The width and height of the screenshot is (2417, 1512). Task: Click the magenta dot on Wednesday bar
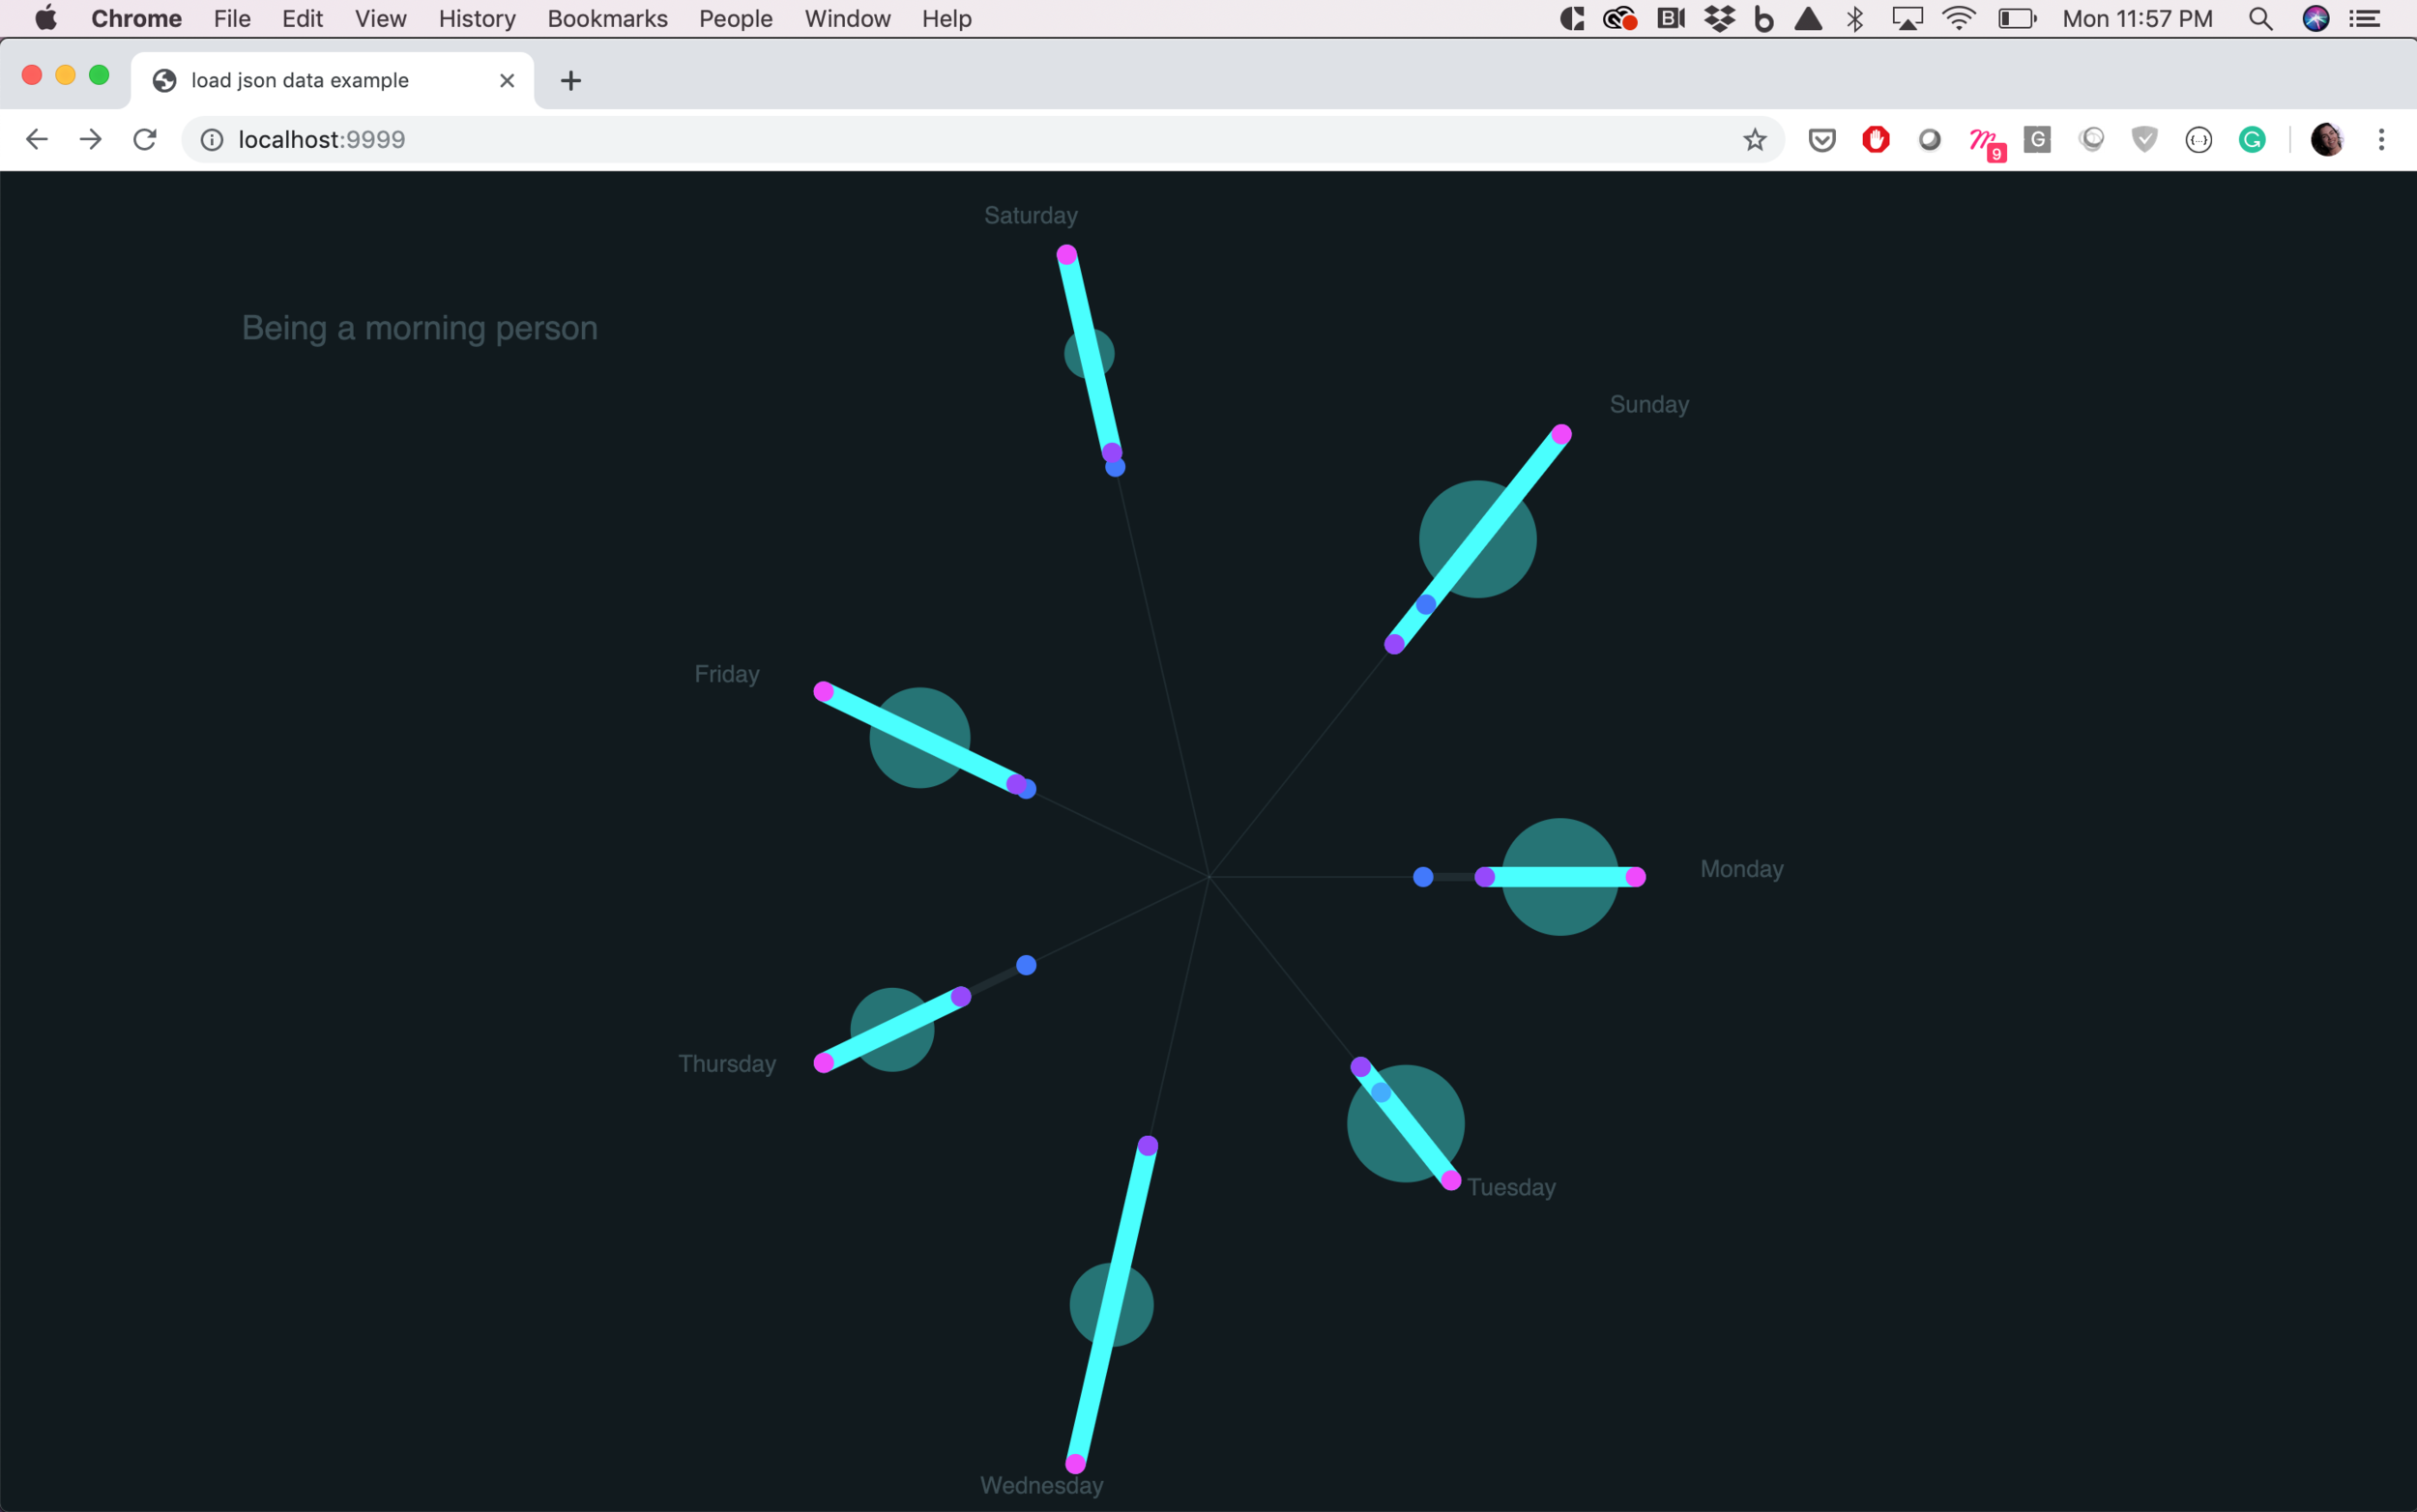point(1075,1464)
